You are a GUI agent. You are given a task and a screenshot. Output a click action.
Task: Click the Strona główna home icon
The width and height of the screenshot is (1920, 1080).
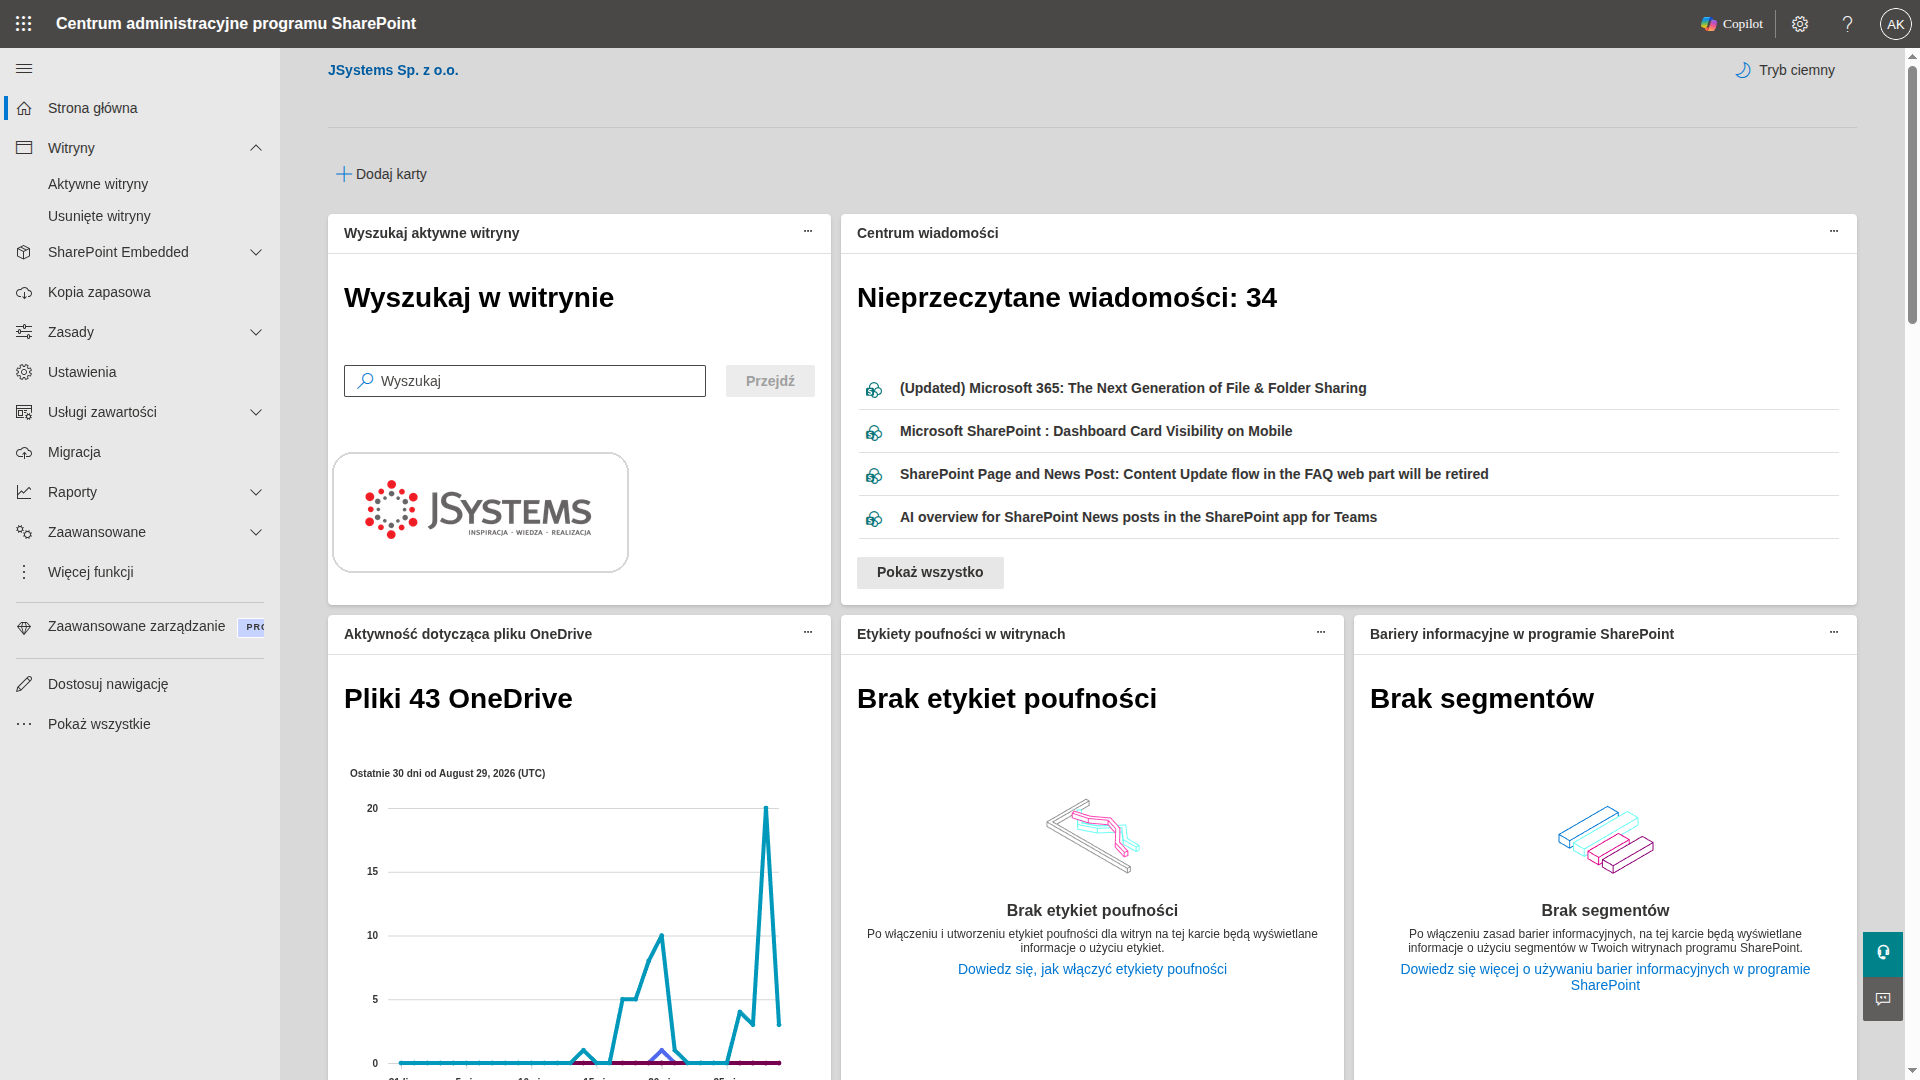[x=25, y=108]
